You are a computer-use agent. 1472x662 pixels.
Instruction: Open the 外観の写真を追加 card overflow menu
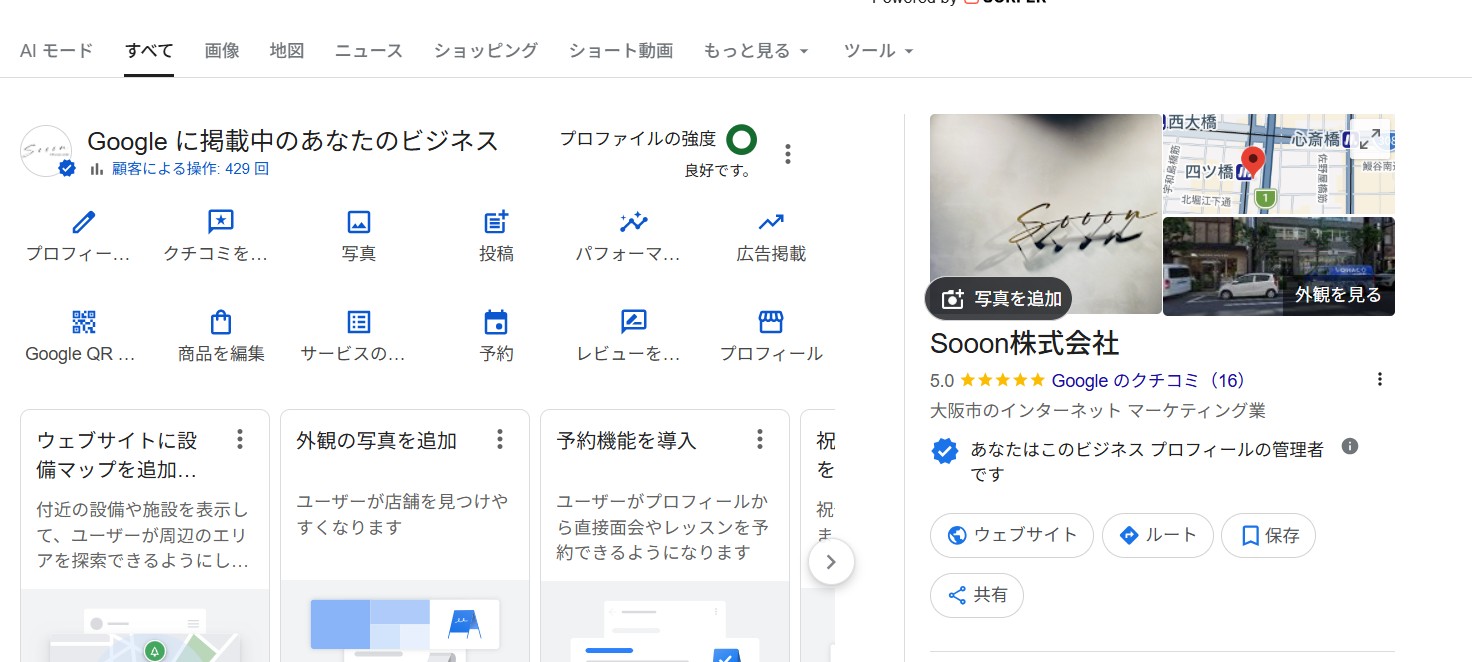tap(499, 439)
